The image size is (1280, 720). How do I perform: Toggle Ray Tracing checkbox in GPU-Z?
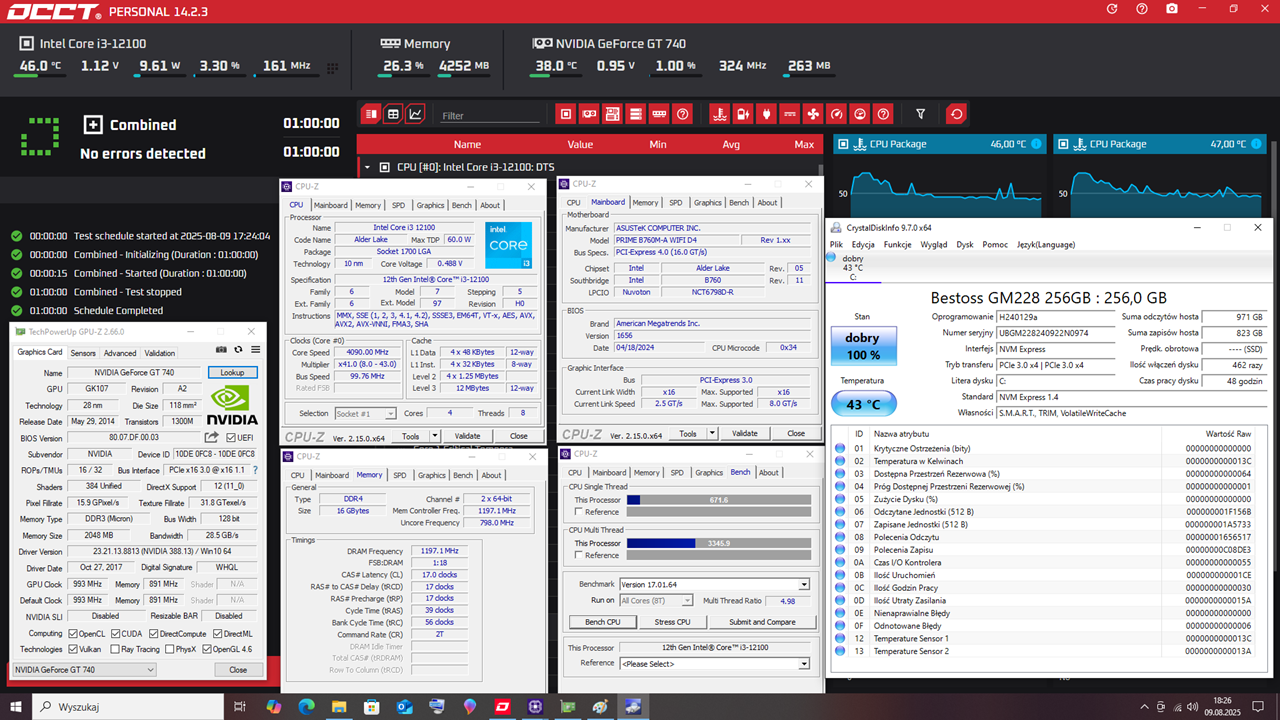click(x=113, y=649)
